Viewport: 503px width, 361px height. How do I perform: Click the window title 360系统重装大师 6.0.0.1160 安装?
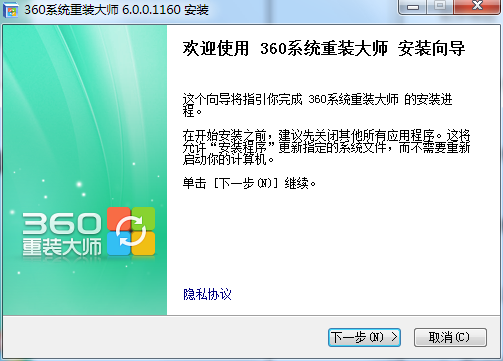[116, 10]
